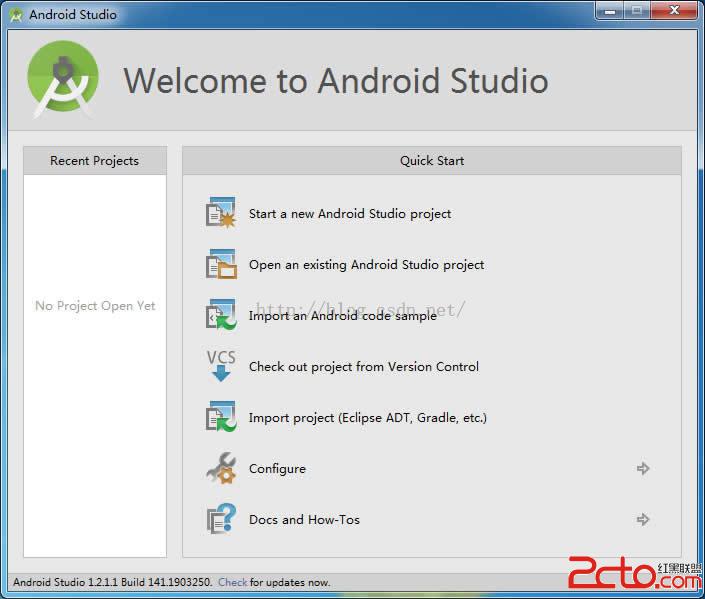This screenshot has width=705, height=599.
Task: Select Import project (Eclipse ADT, Gradle, etc.)
Action: [x=368, y=418]
